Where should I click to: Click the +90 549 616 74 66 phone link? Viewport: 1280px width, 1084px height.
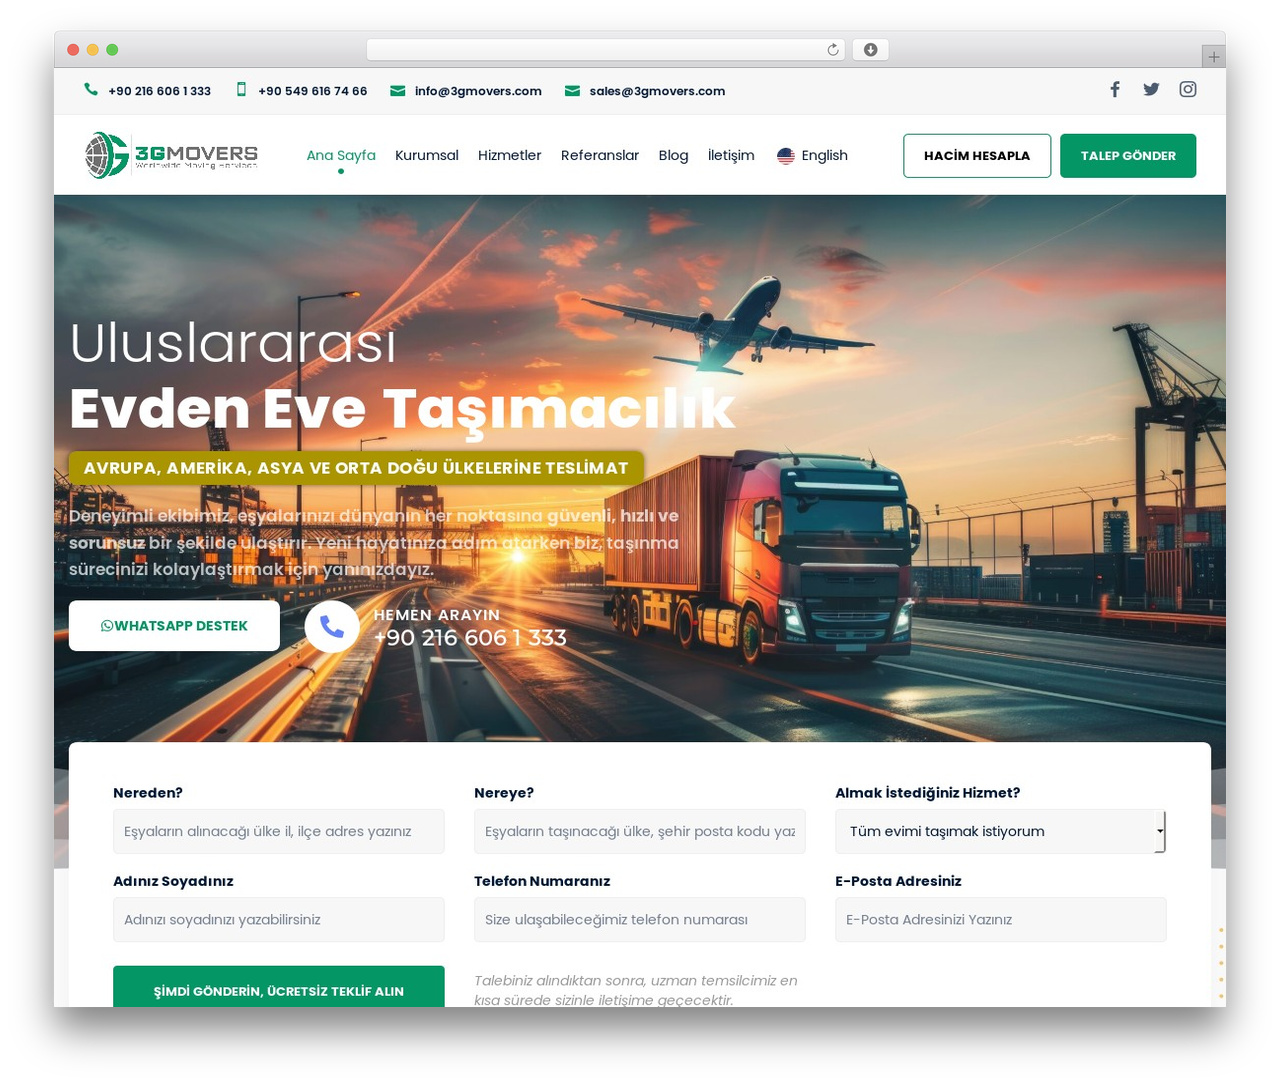point(313,91)
